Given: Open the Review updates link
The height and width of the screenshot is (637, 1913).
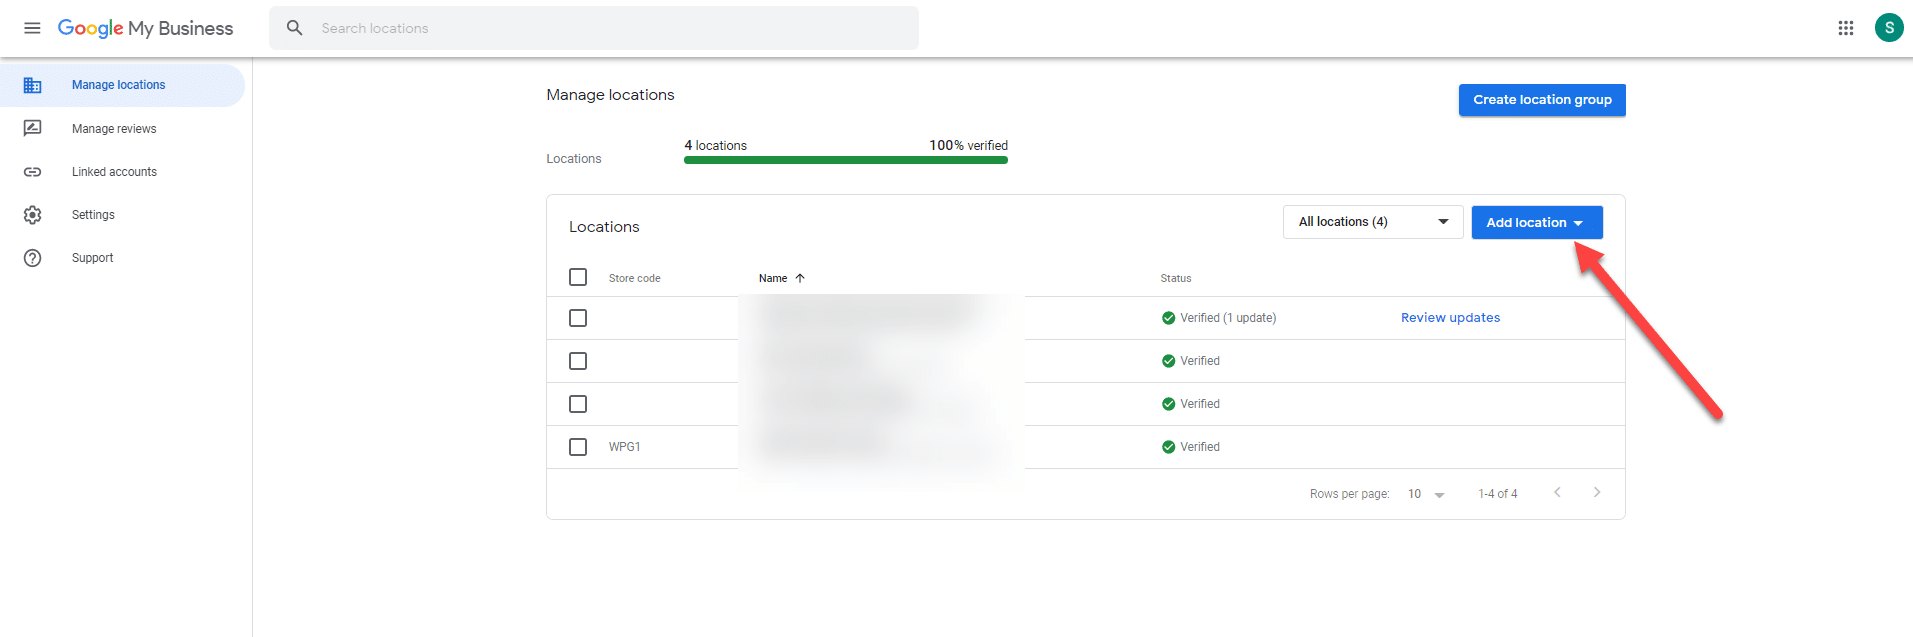Looking at the screenshot, I should click(x=1449, y=318).
